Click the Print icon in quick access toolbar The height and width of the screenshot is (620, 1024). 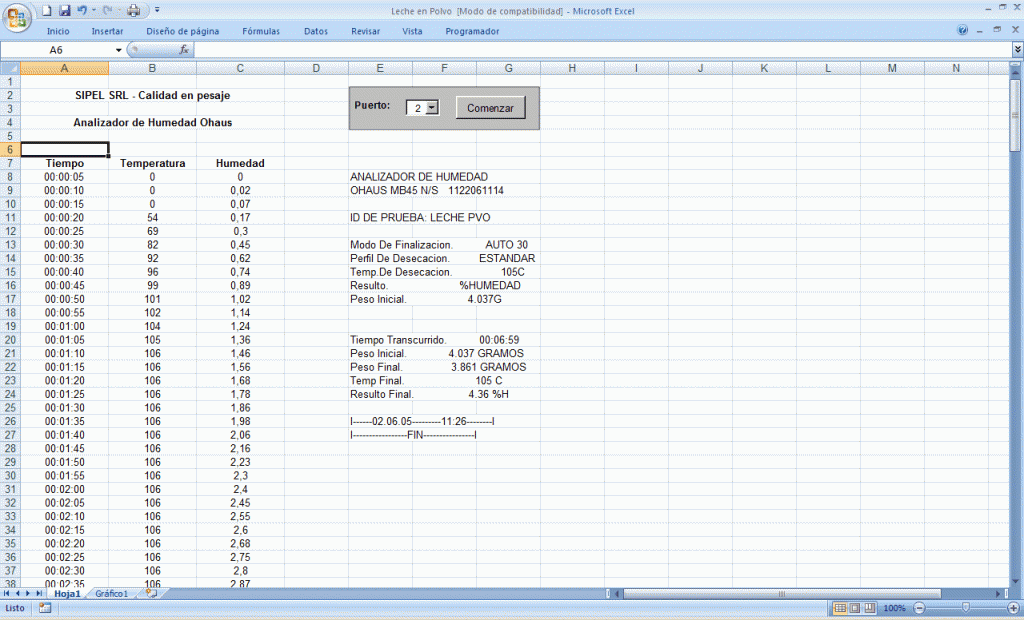click(133, 11)
